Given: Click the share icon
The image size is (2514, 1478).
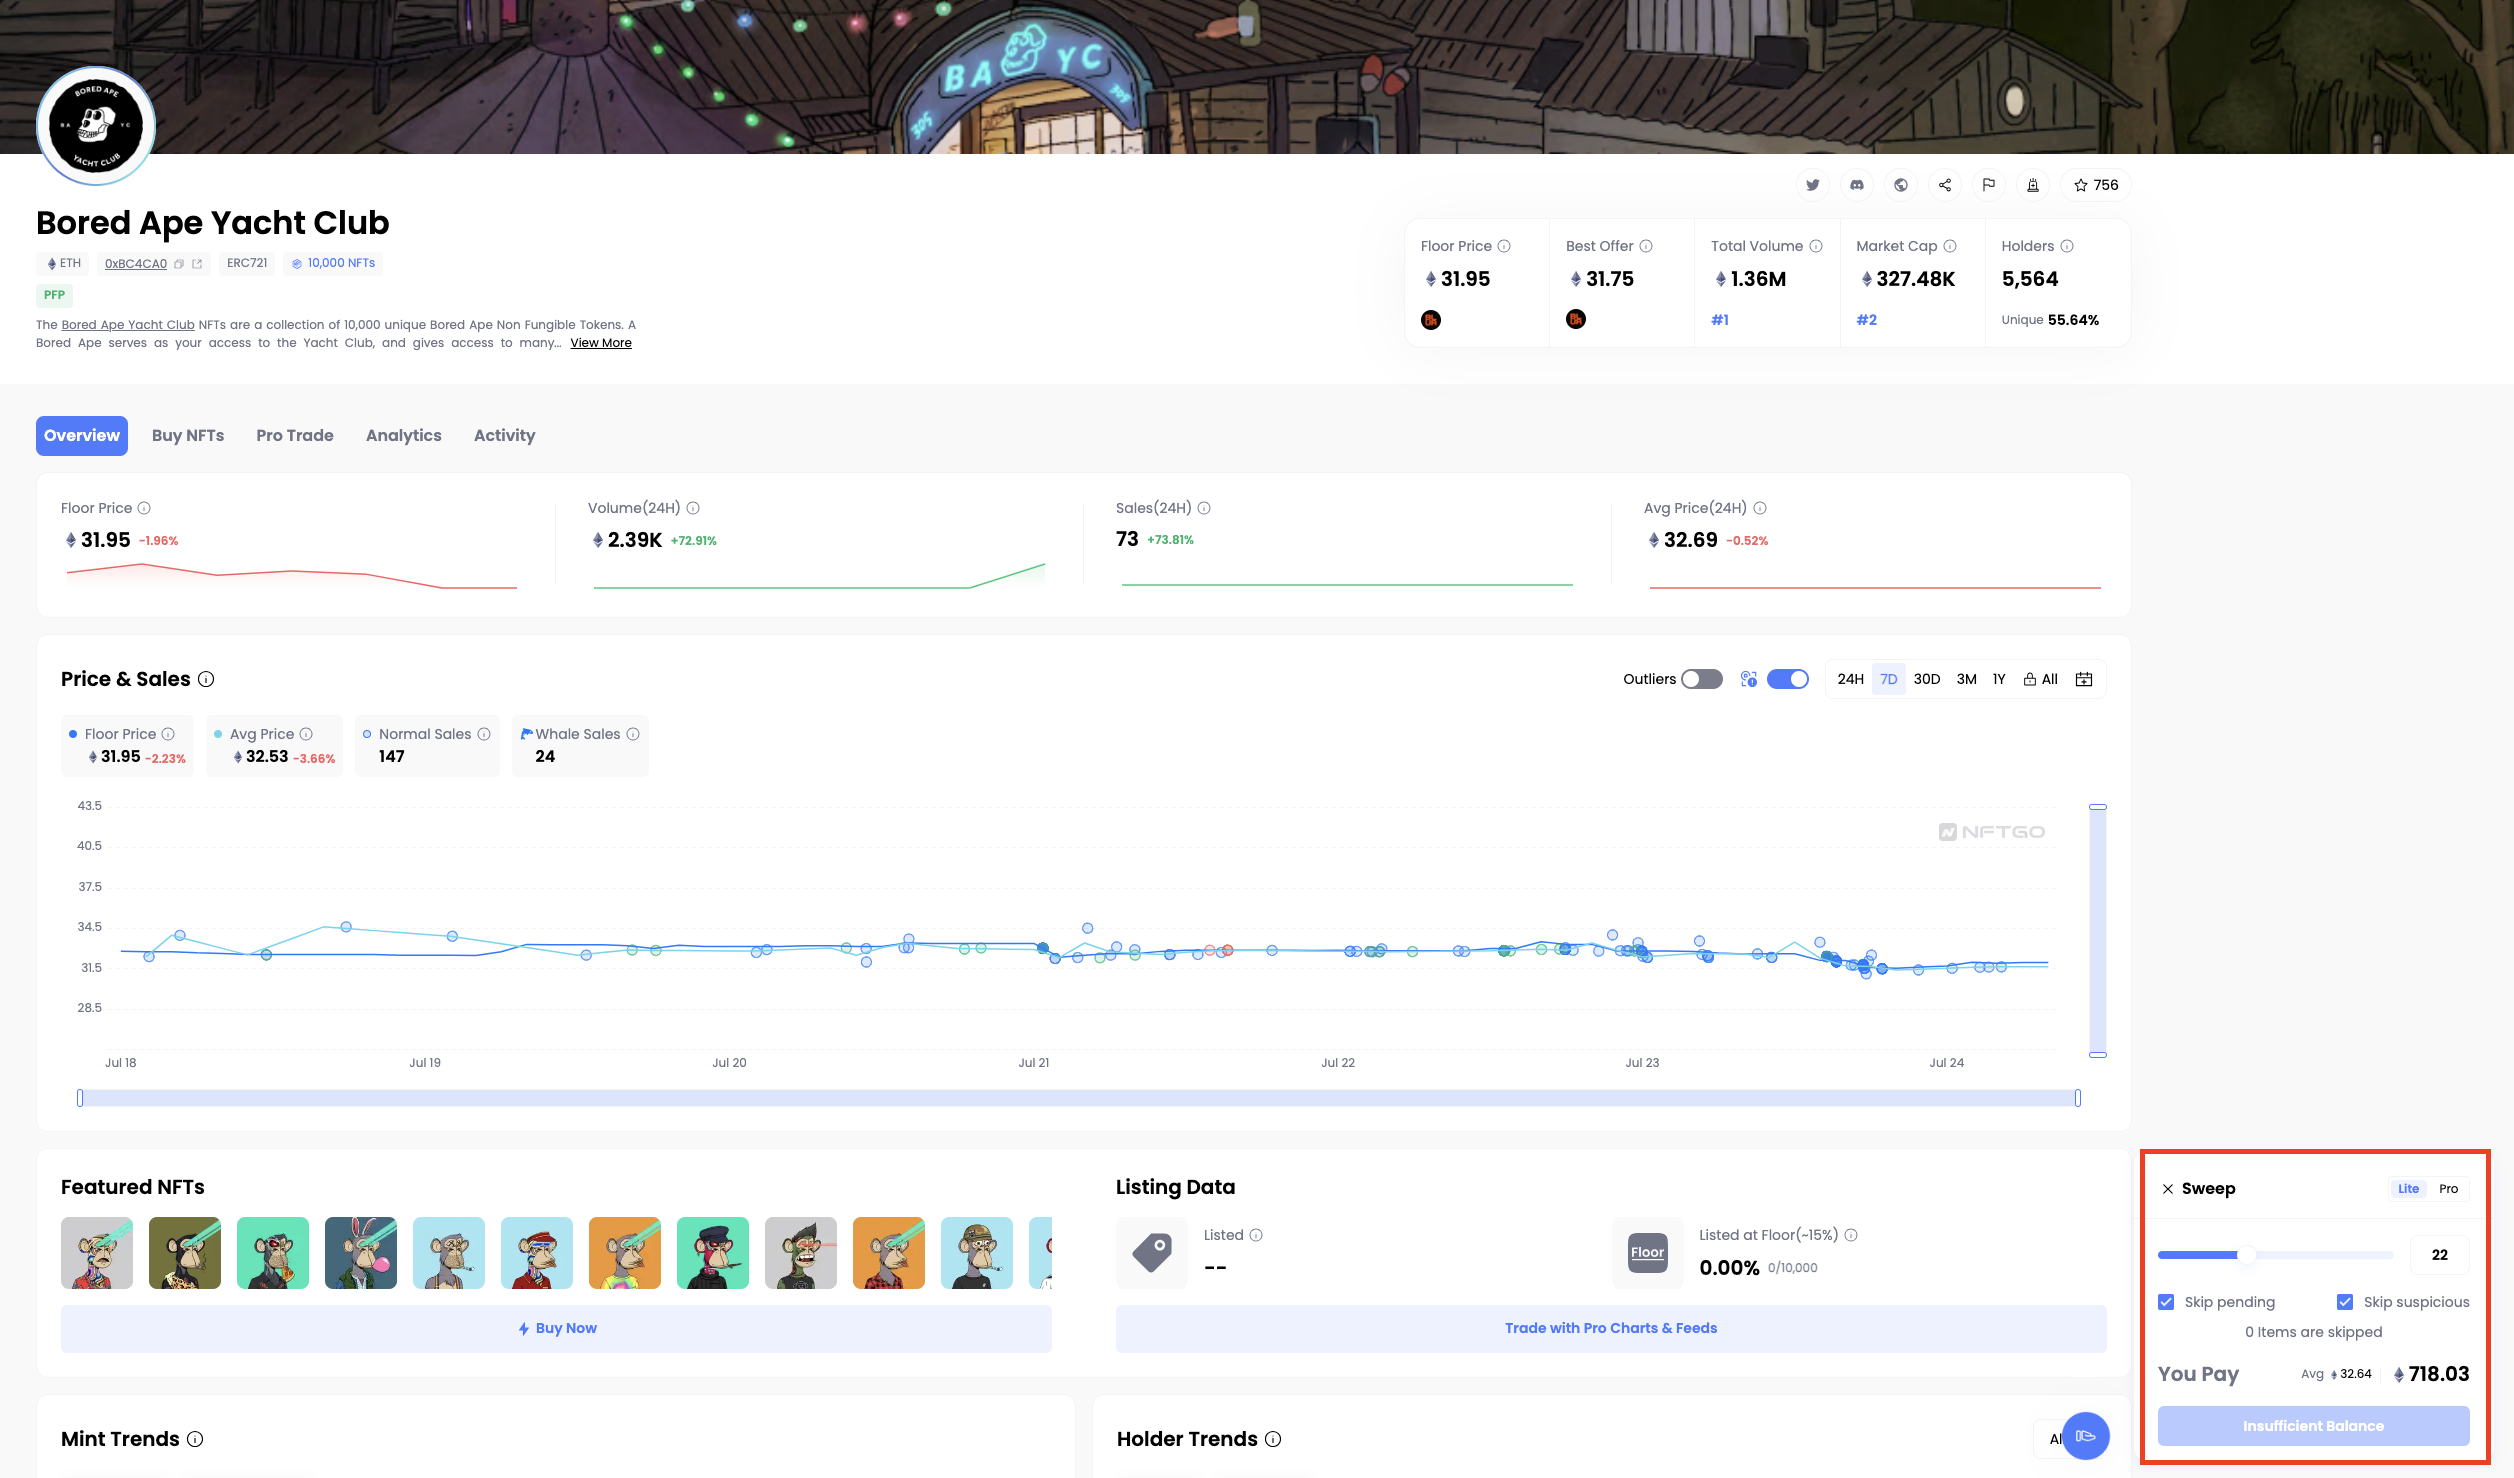Looking at the screenshot, I should (1945, 185).
